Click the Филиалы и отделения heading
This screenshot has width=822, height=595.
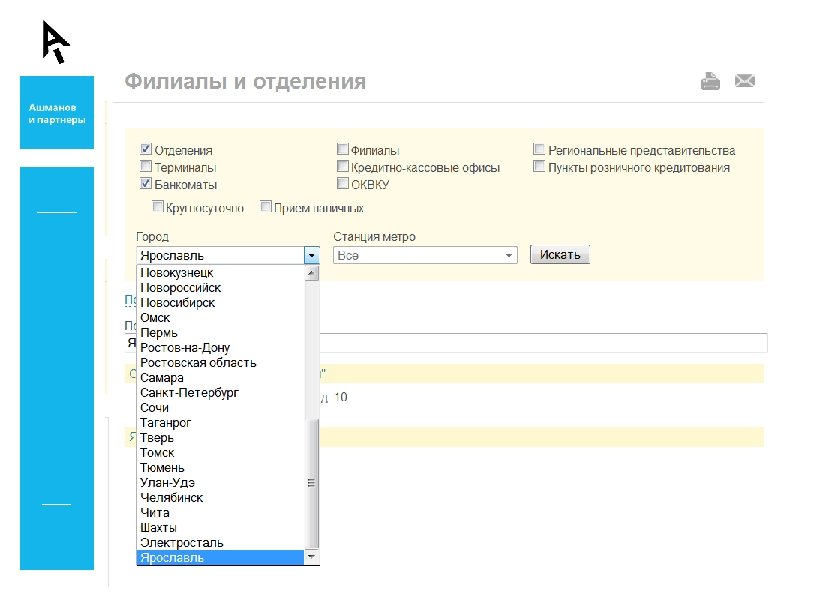(x=243, y=81)
